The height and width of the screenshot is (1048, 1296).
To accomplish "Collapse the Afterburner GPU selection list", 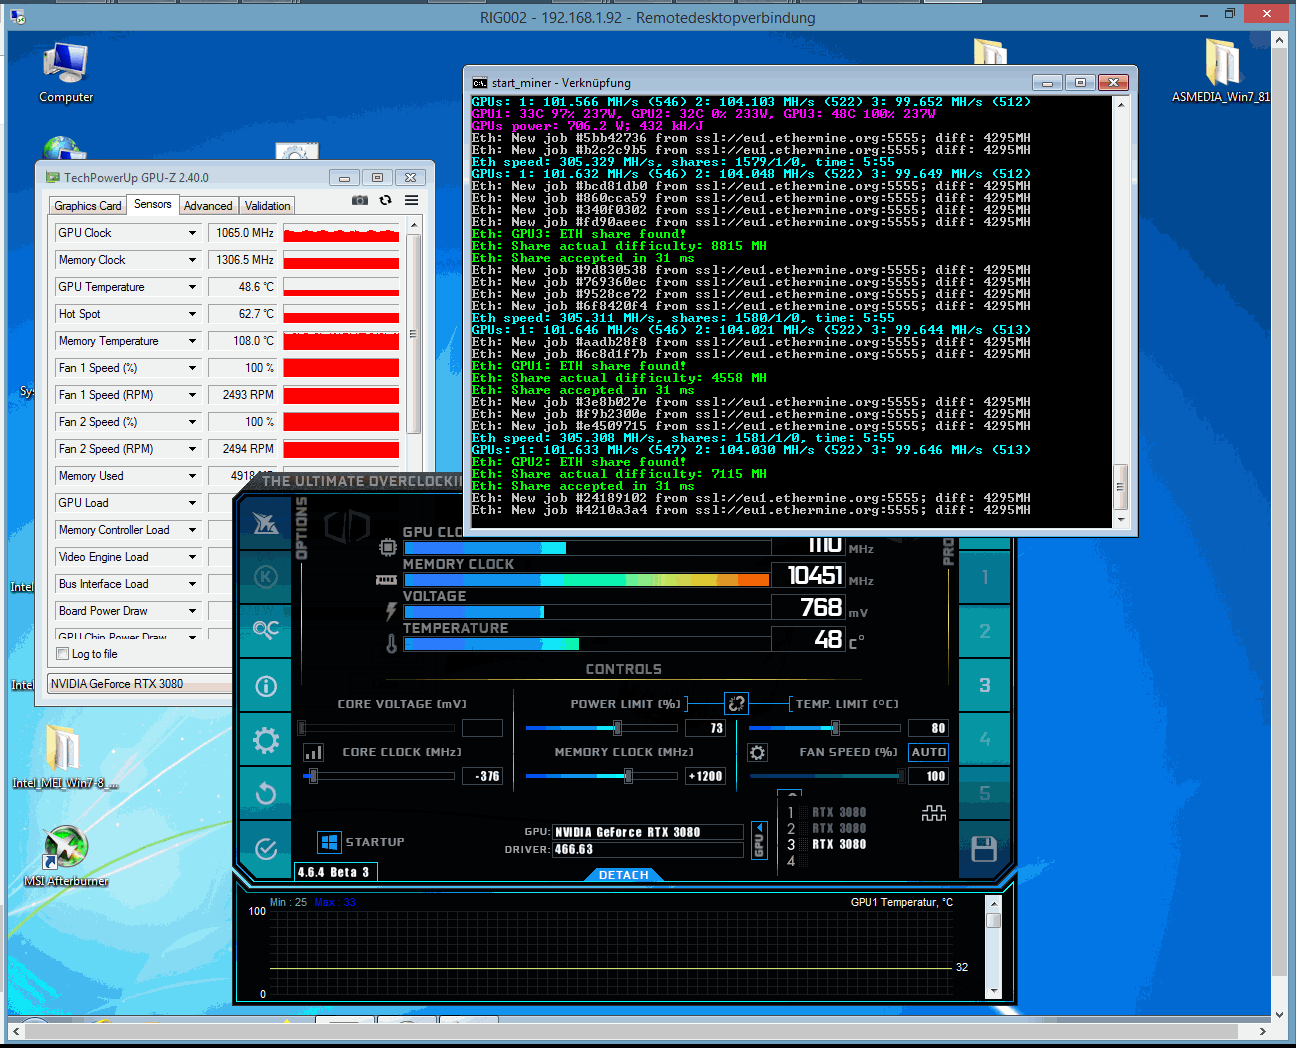I will (759, 840).
